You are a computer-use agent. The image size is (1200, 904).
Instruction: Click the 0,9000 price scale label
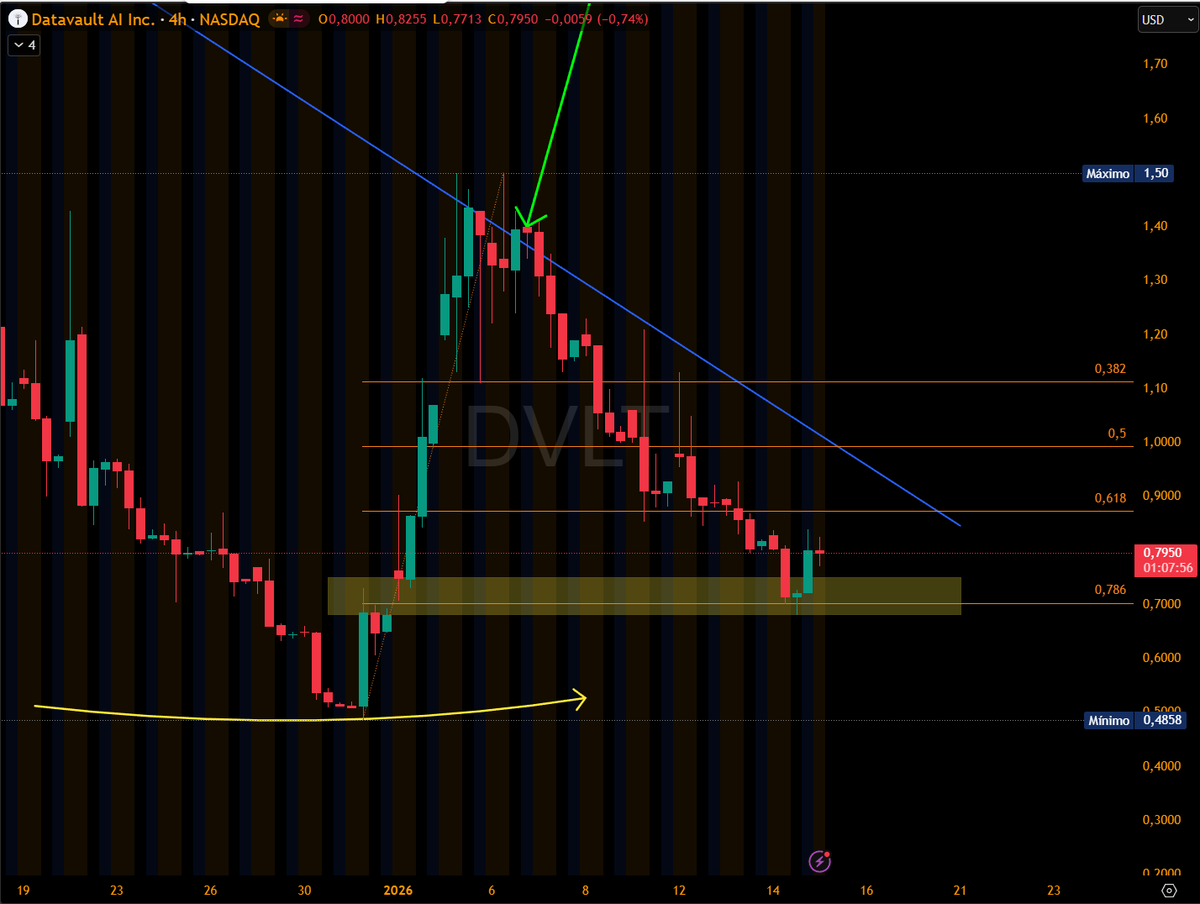point(1160,496)
